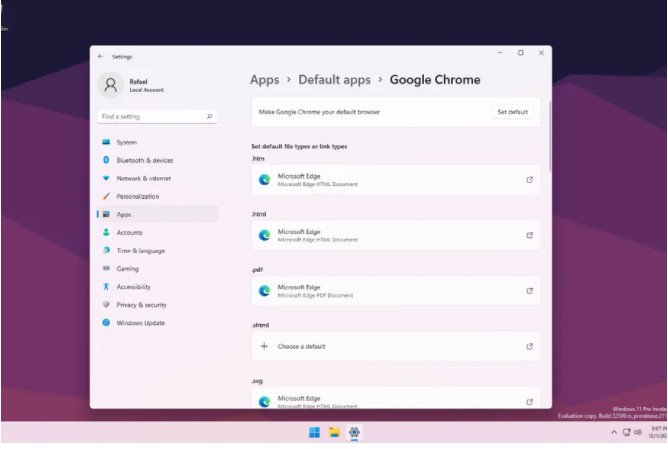The image size is (668, 449).
Task: Open File Explorer from taskbar
Action: click(x=334, y=432)
